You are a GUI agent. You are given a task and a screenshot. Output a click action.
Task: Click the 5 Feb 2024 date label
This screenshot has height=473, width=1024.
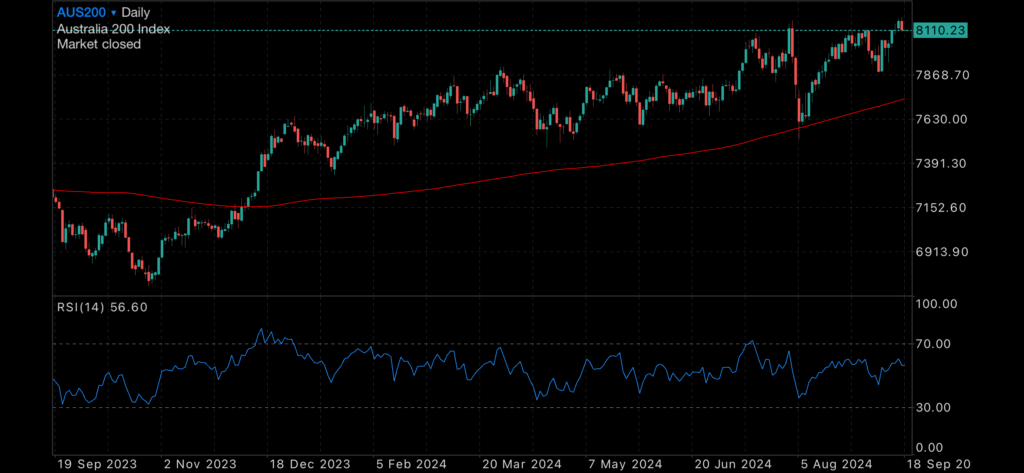tap(413, 464)
